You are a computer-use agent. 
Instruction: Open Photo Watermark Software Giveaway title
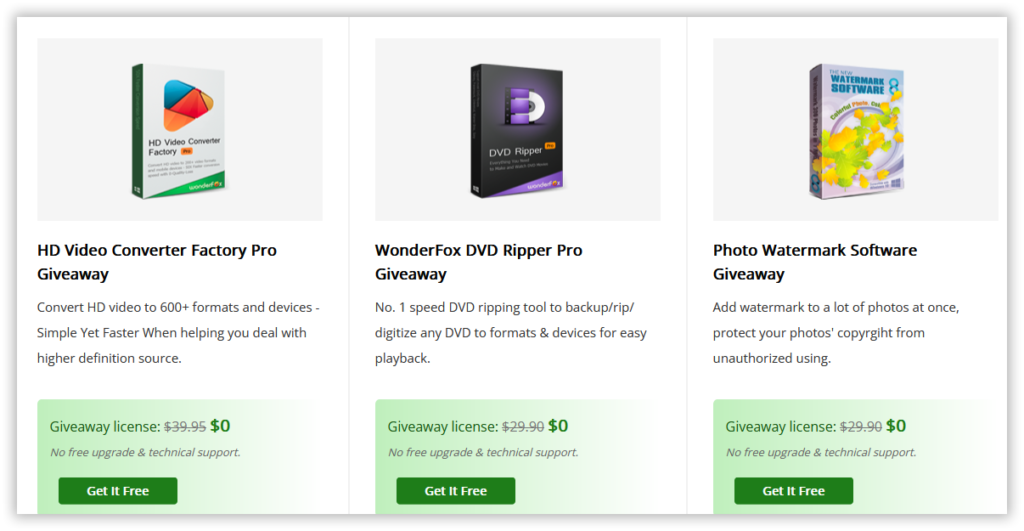tap(815, 262)
